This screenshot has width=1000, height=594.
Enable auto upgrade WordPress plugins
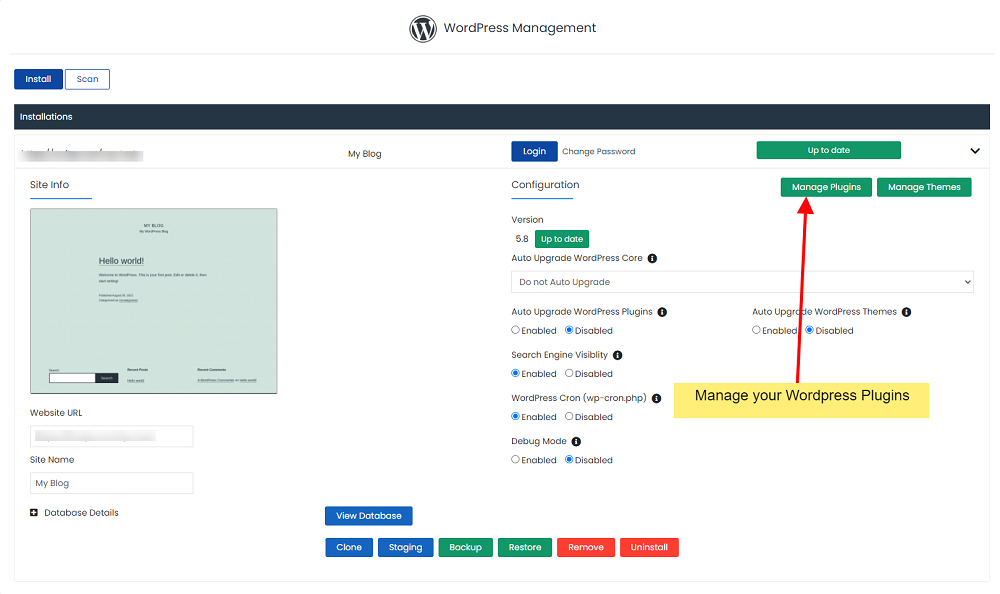[515, 330]
